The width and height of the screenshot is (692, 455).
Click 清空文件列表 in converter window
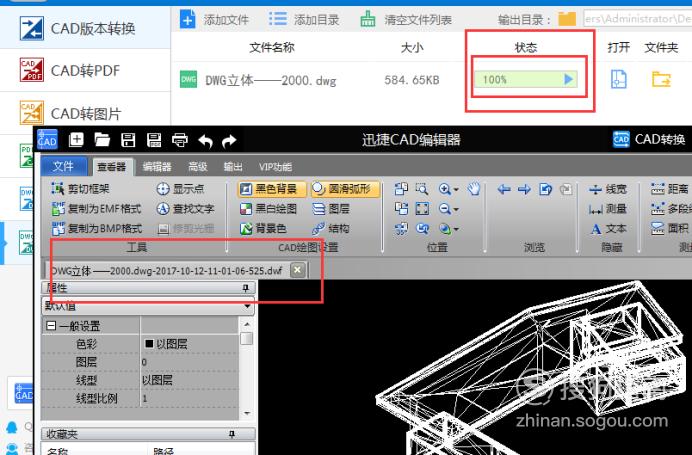point(406,19)
